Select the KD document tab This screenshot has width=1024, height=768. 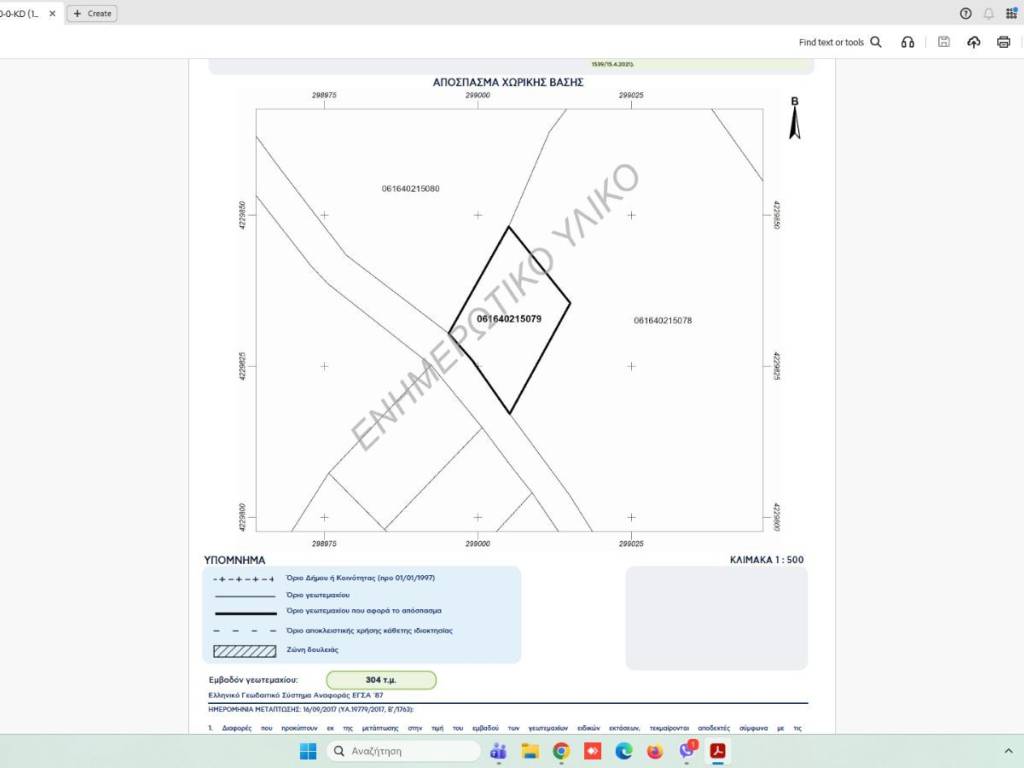point(20,13)
